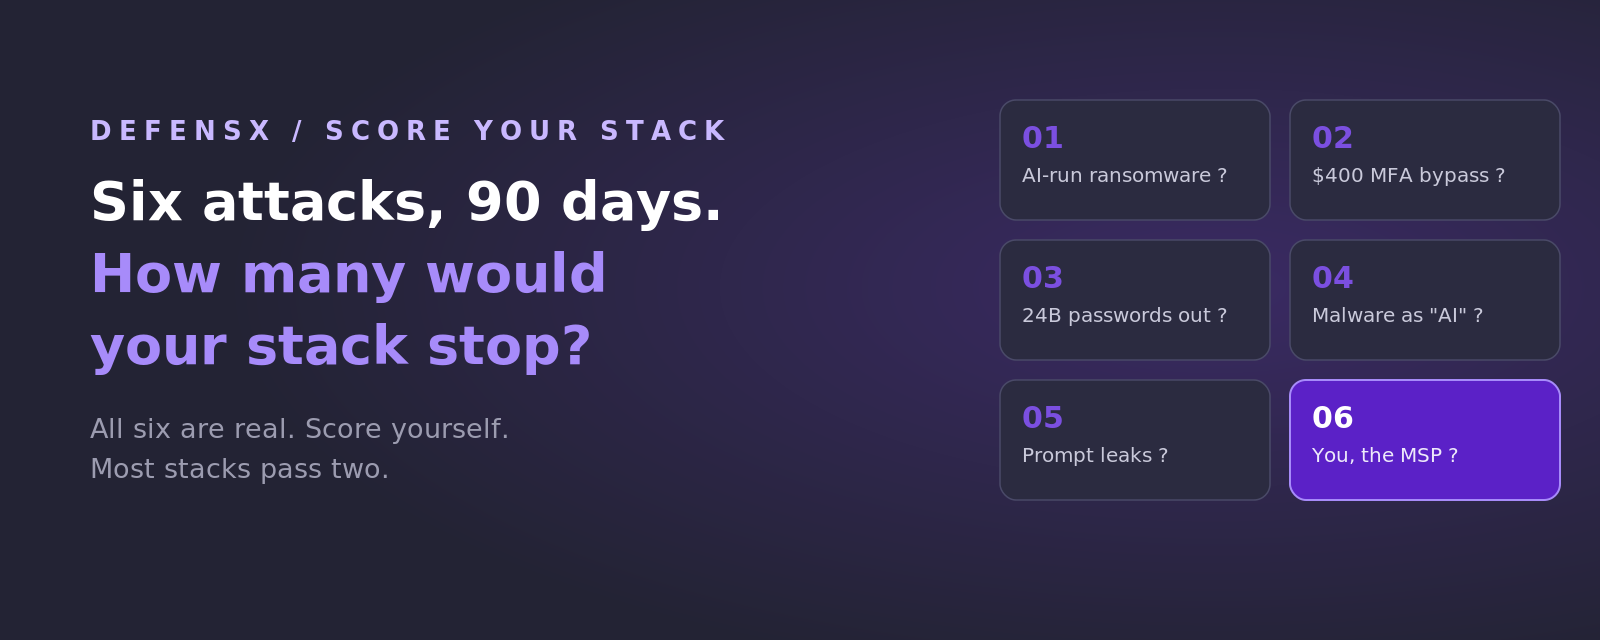Image resolution: width=1600 pixels, height=640 pixels.
Task: Click the DEFENSX / SCORE YOUR STACK heading
Action: point(408,132)
